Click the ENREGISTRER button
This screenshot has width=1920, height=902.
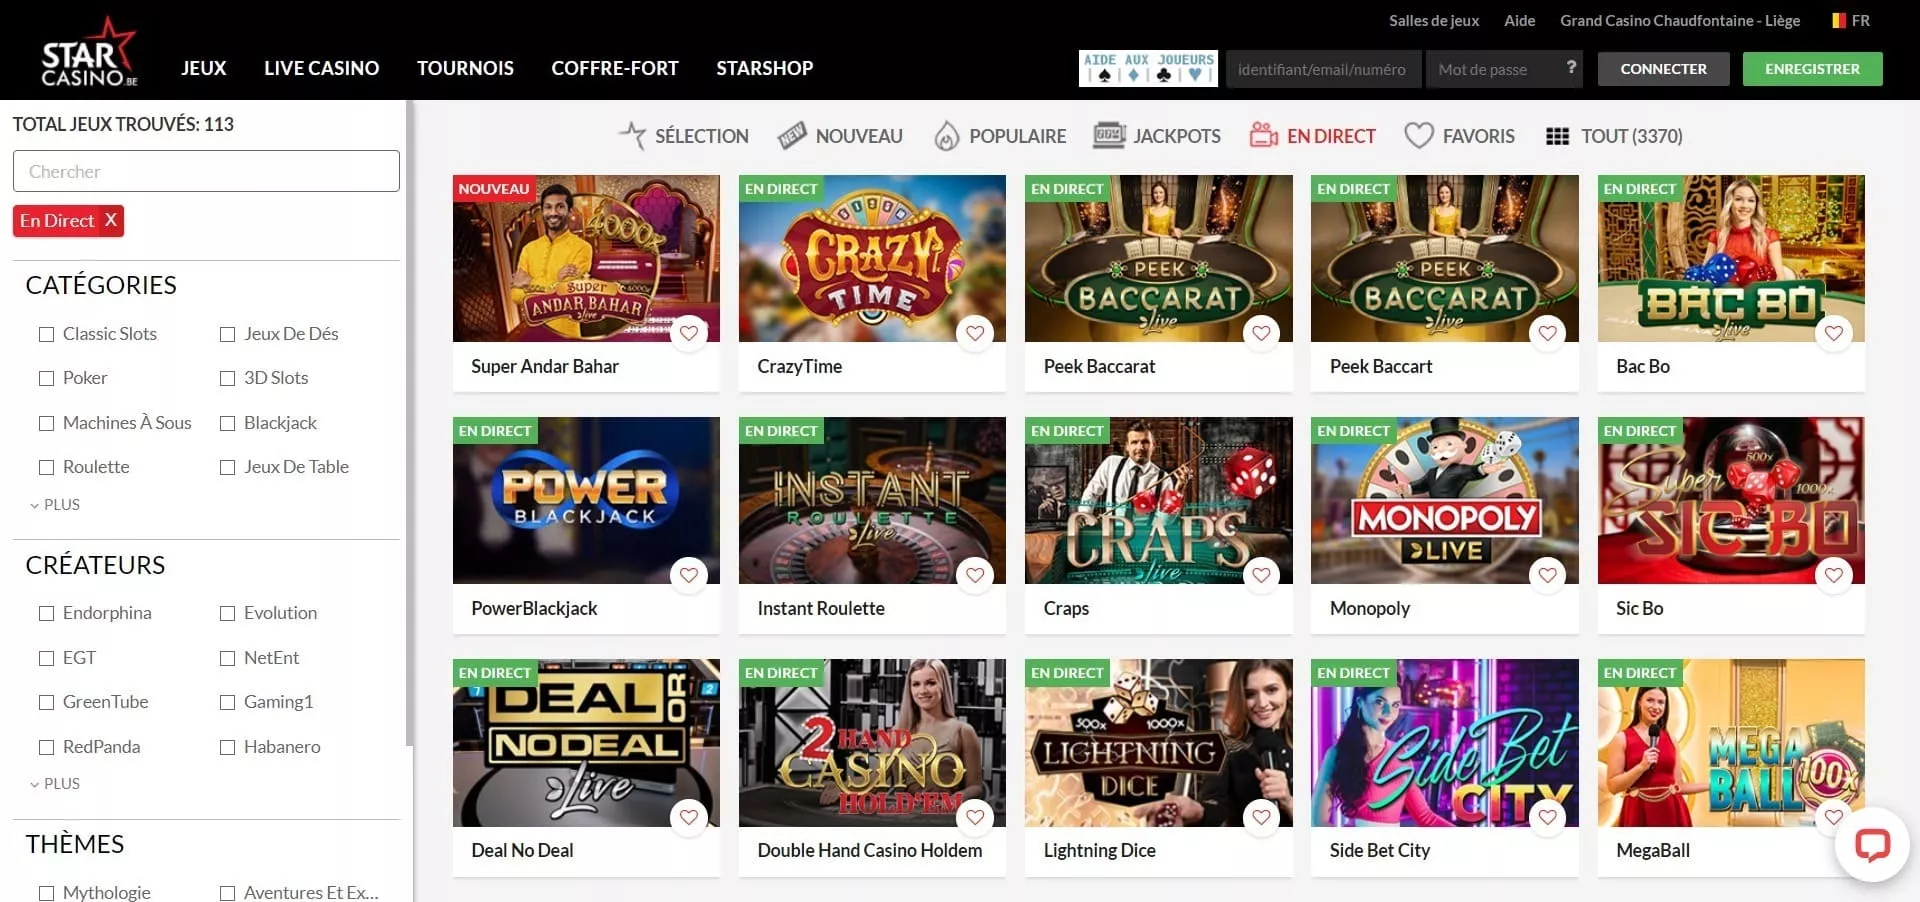point(1812,69)
